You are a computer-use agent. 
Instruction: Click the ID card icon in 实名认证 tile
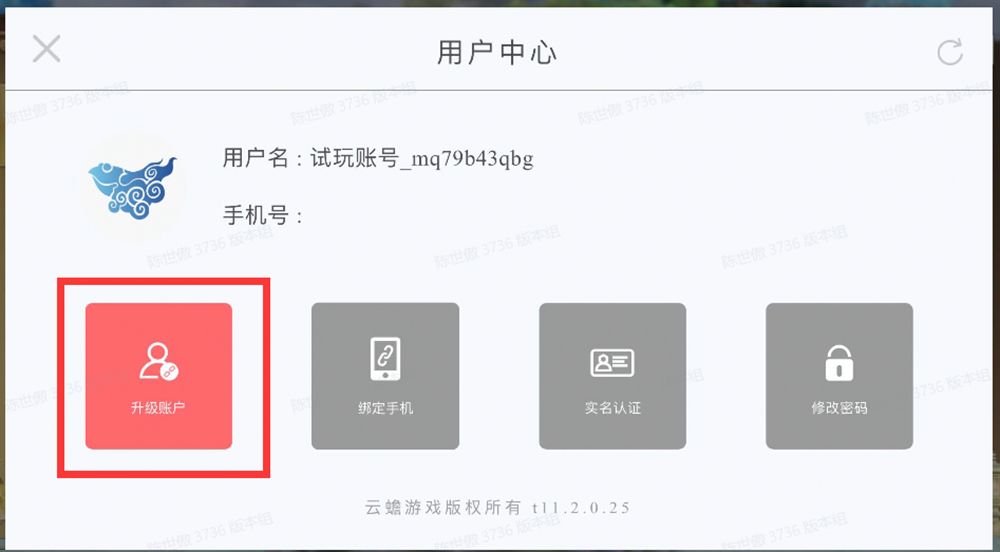(x=612, y=363)
